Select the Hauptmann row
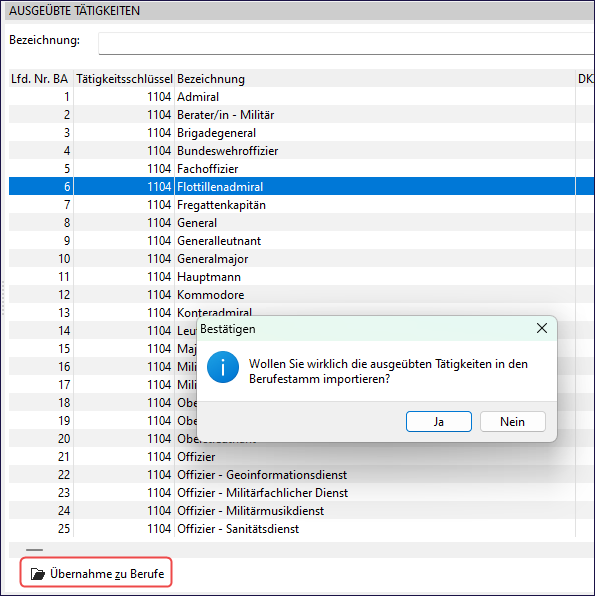Image resolution: width=595 pixels, height=596 pixels. pos(292,277)
